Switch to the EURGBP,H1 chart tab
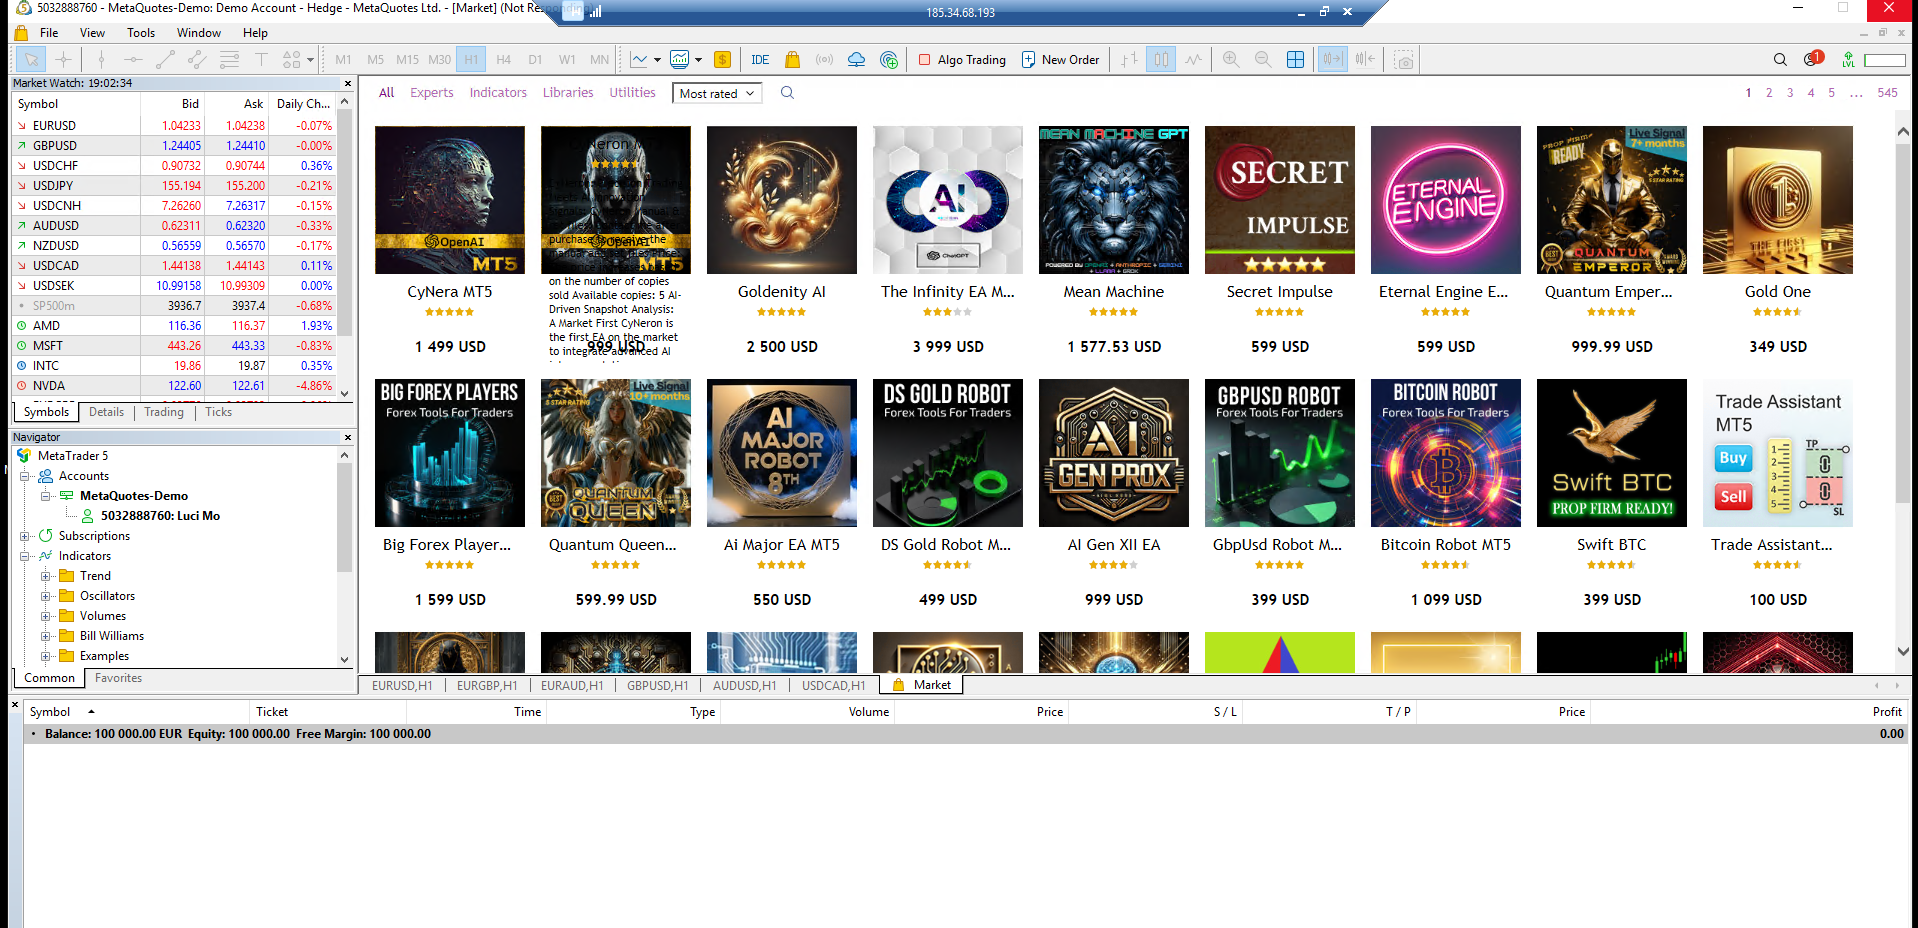The image size is (1918, 928). coord(487,685)
